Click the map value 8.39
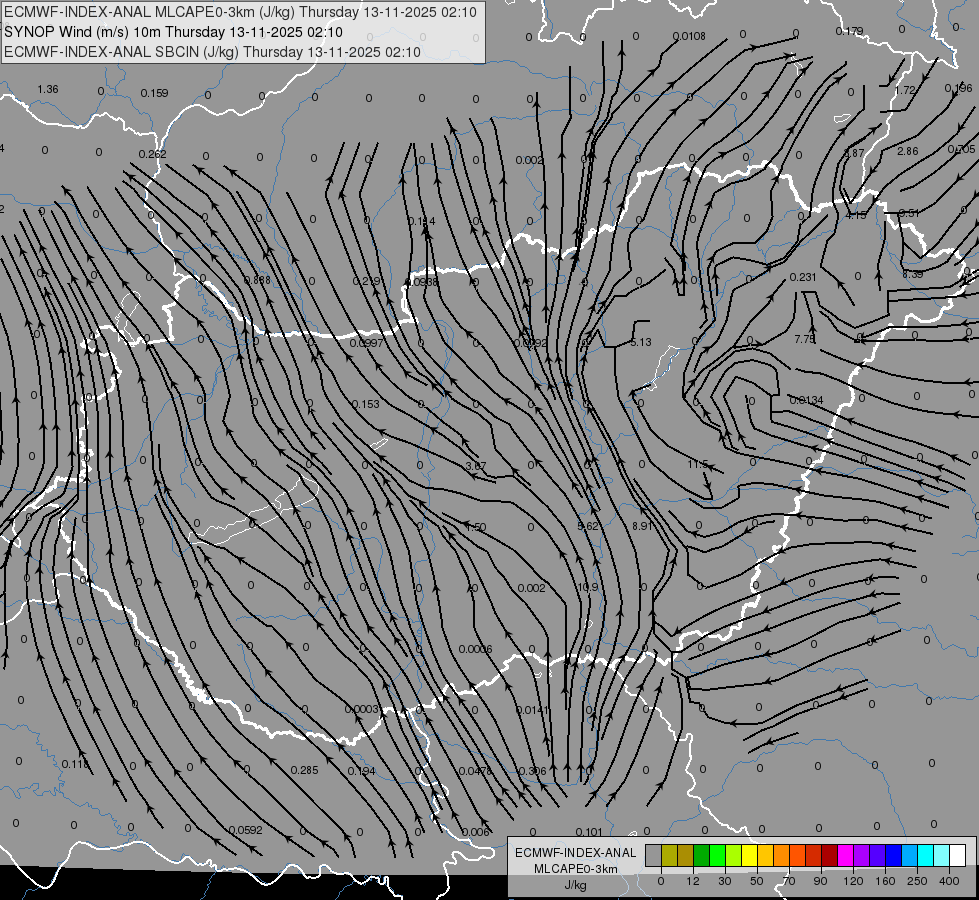 pyautogui.click(x=913, y=274)
